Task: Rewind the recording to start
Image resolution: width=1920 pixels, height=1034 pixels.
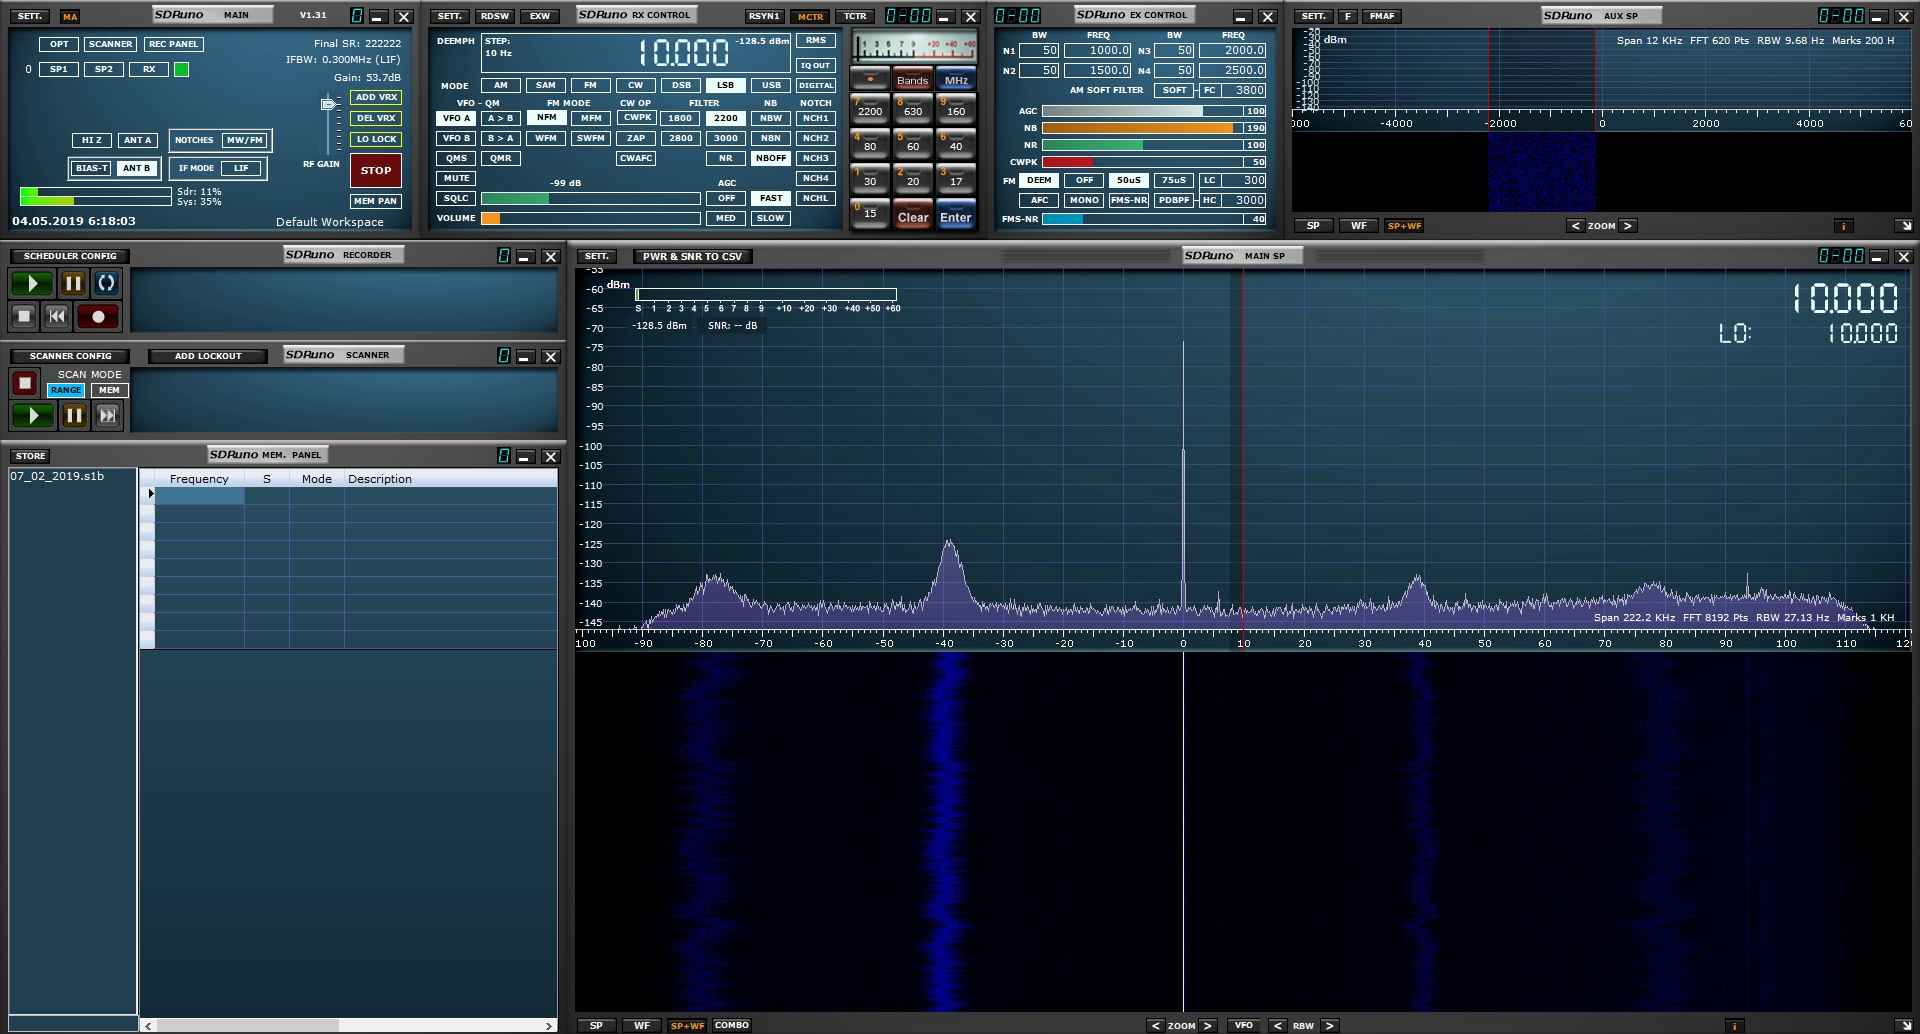Action: tap(57, 316)
